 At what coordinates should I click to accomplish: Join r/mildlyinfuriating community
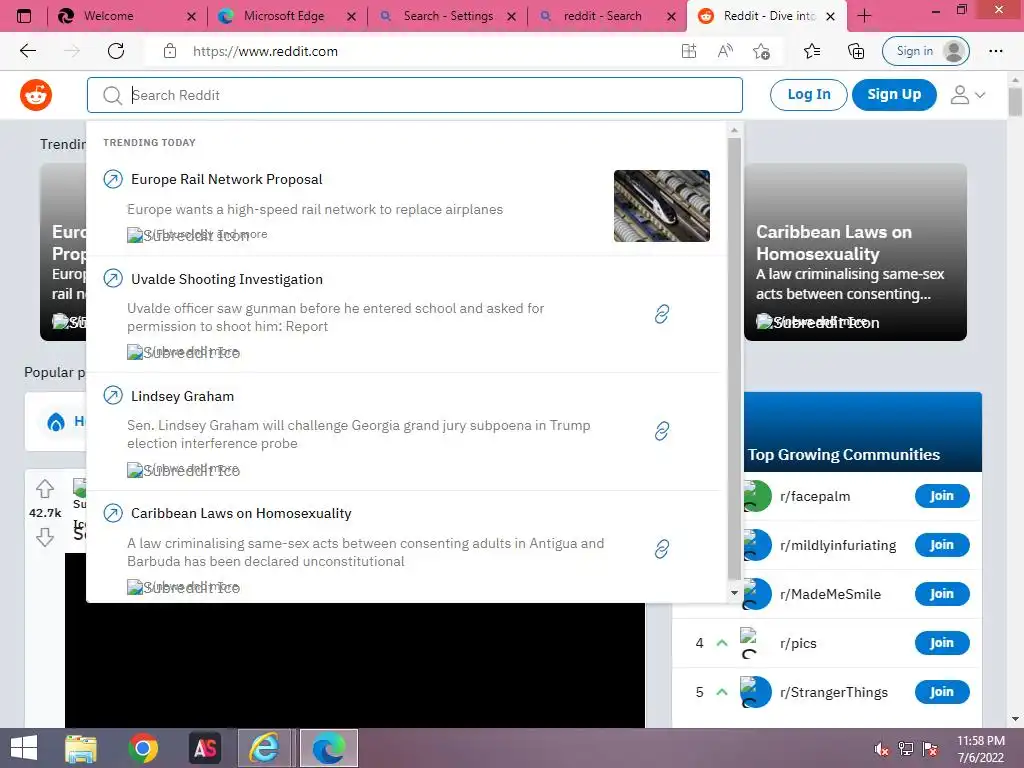click(942, 545)
